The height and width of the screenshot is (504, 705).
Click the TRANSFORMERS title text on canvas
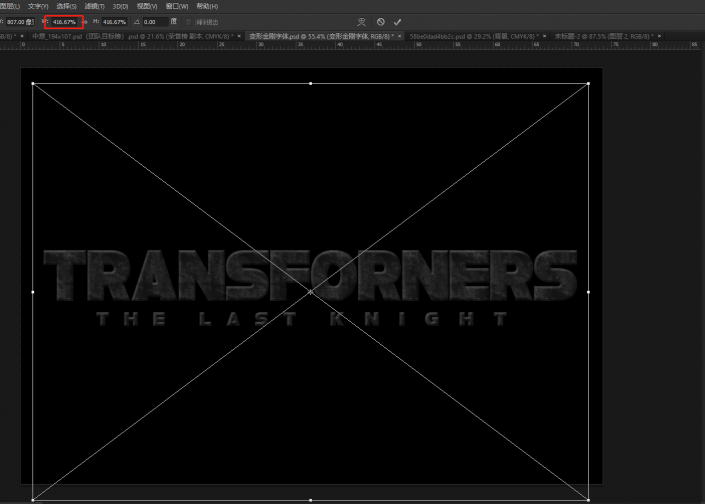(x=310, y=275)
